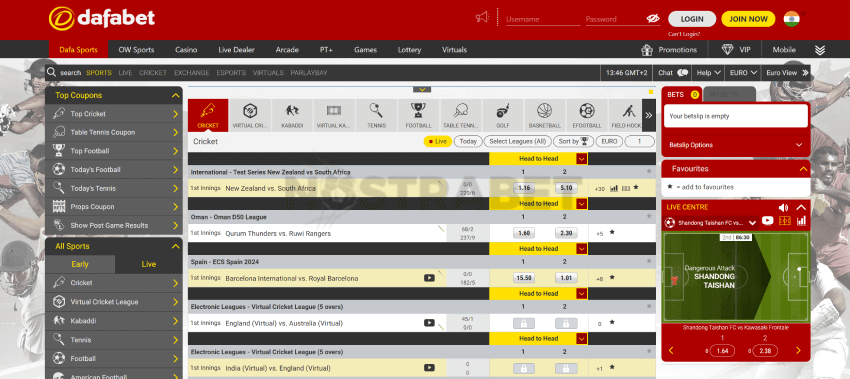Image resolution: width=850 pixels, height=379 pixels.
Task: Open Shandong Taishan match selector dropdown
Action: 711,222
